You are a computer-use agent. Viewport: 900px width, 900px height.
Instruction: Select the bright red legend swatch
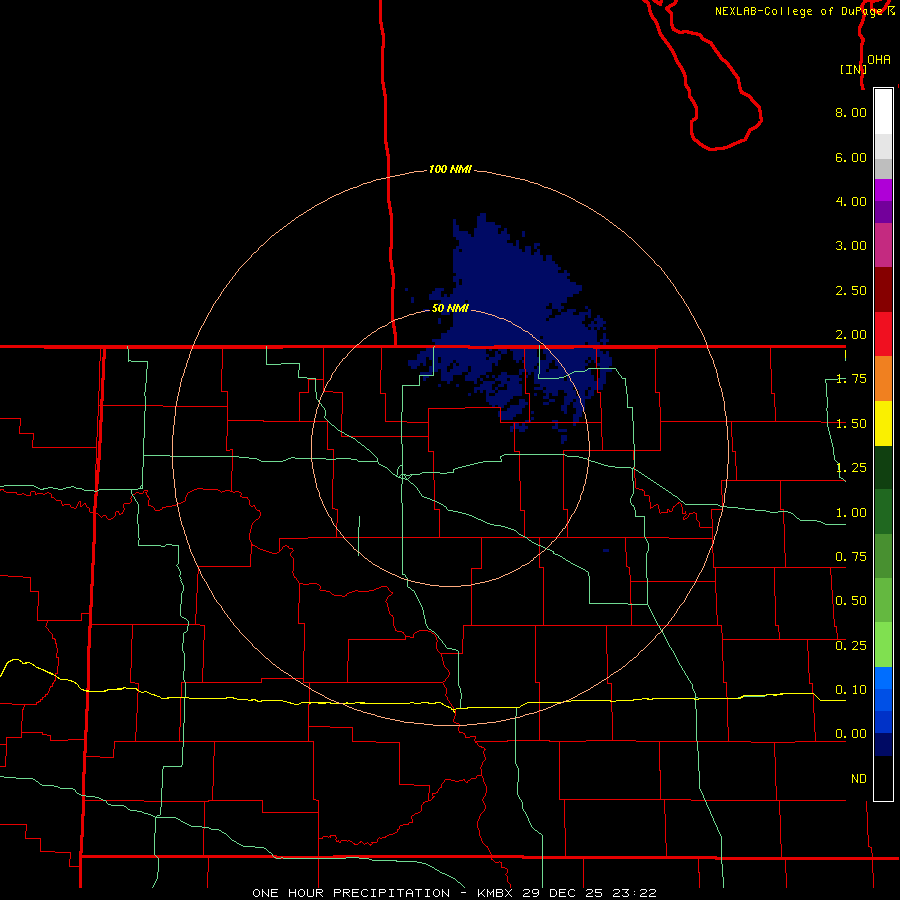pyautogui.click(x=883, y=334)
